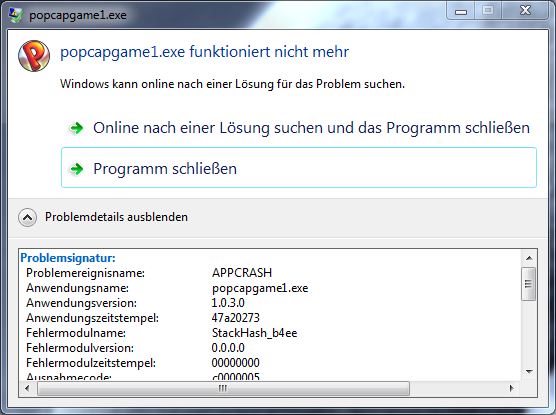Click heading 'popcapgame1.exe funktioniert nicht mehr'
Viewport: 556px width, 415px height.
coord(205,52)
